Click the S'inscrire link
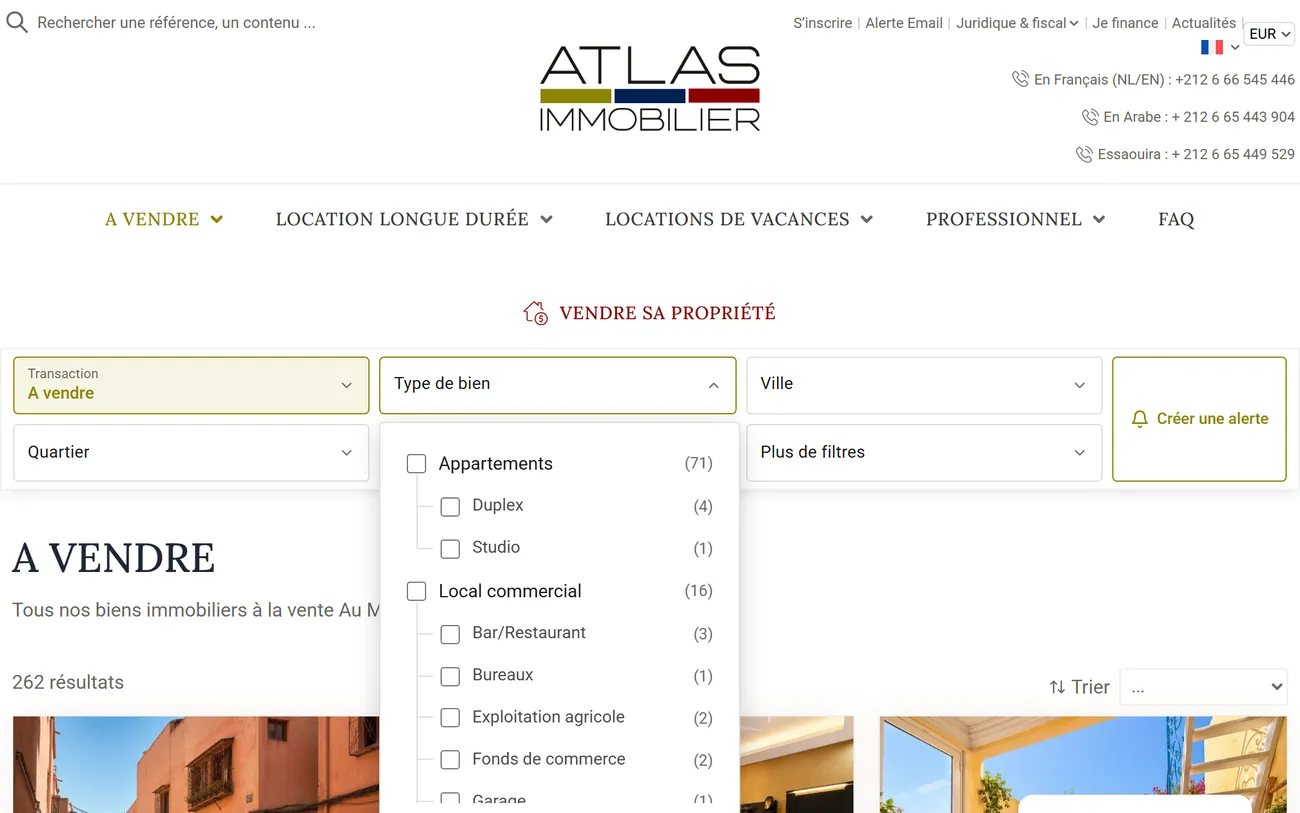The image size is (1300, 813). click(823, 23)
